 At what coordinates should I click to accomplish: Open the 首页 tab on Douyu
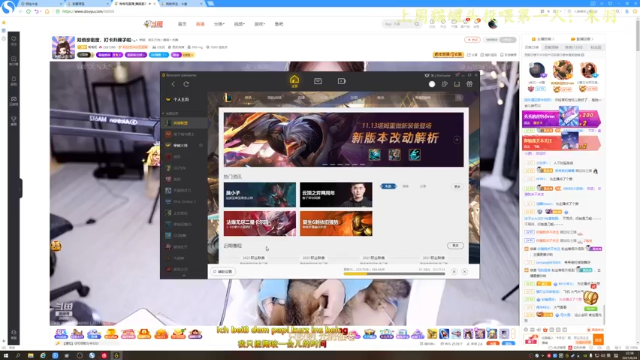click(x=182, y=24)
